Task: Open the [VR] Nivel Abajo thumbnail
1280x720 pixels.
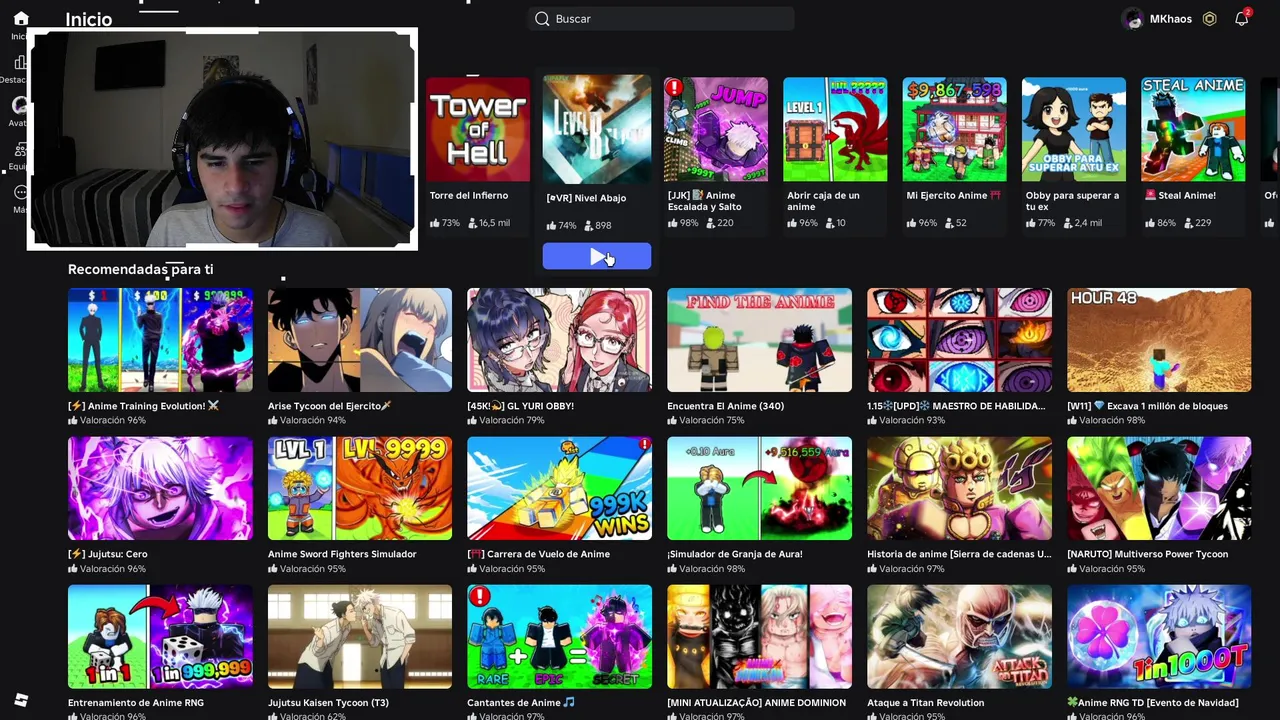Action: coord(597,128)
